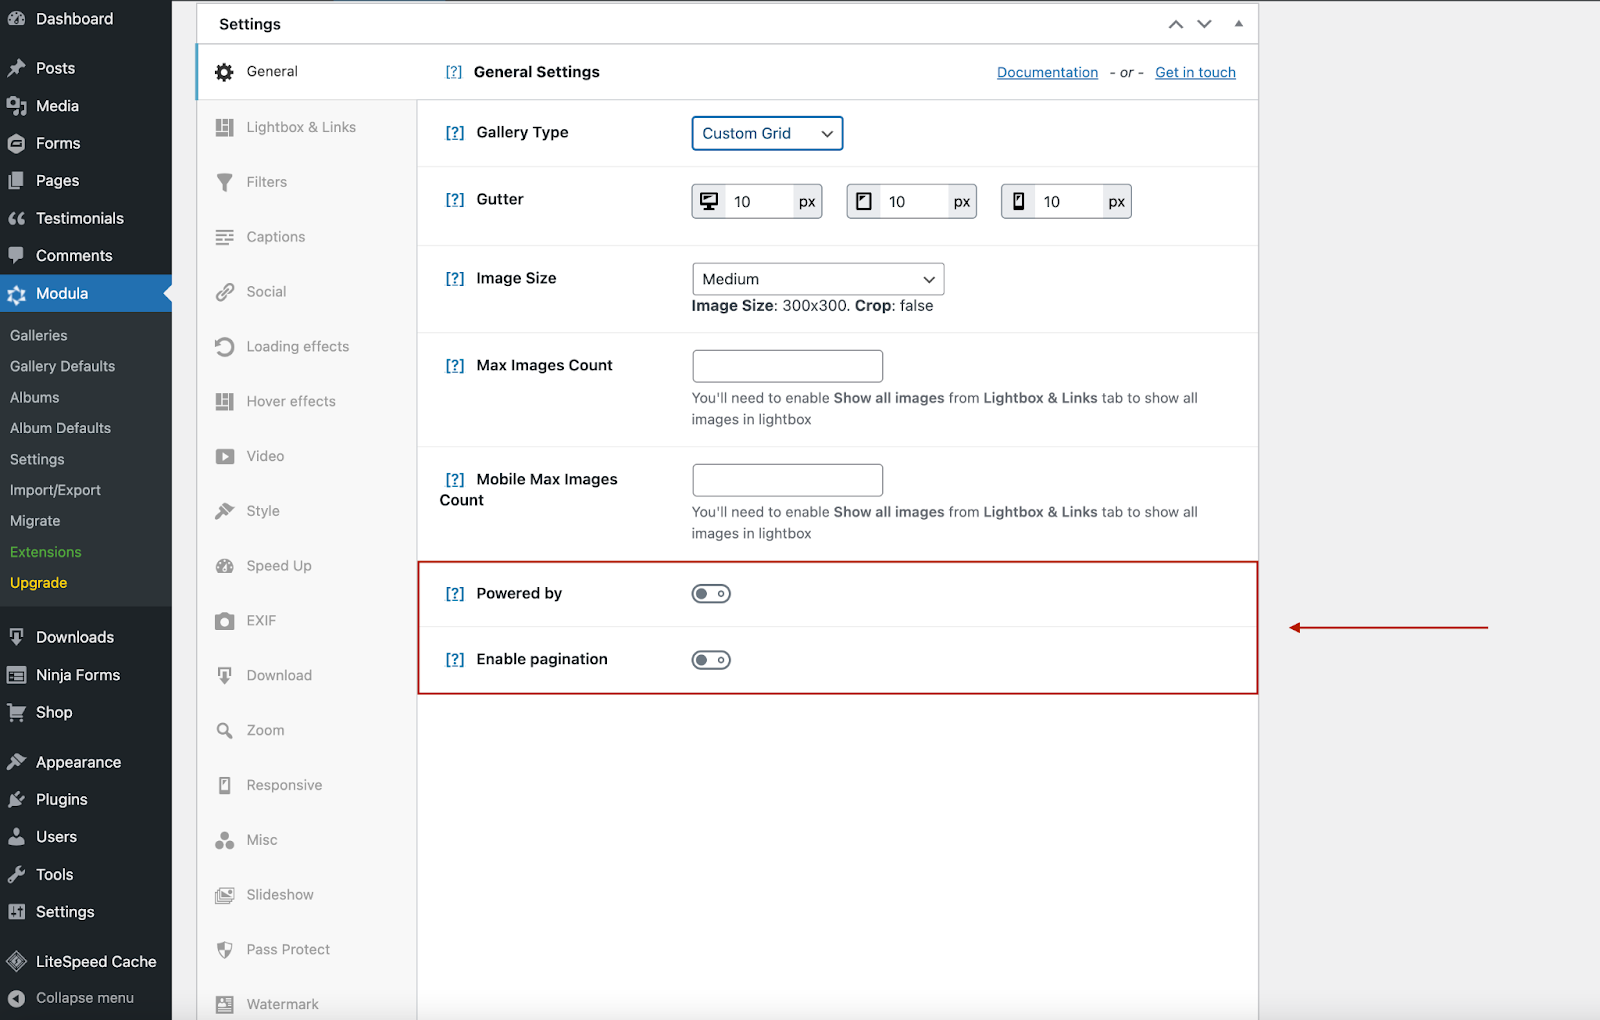1600x1020 pixels.
Task: Click the mobile Gutter value field
Action: (1067, 202)
